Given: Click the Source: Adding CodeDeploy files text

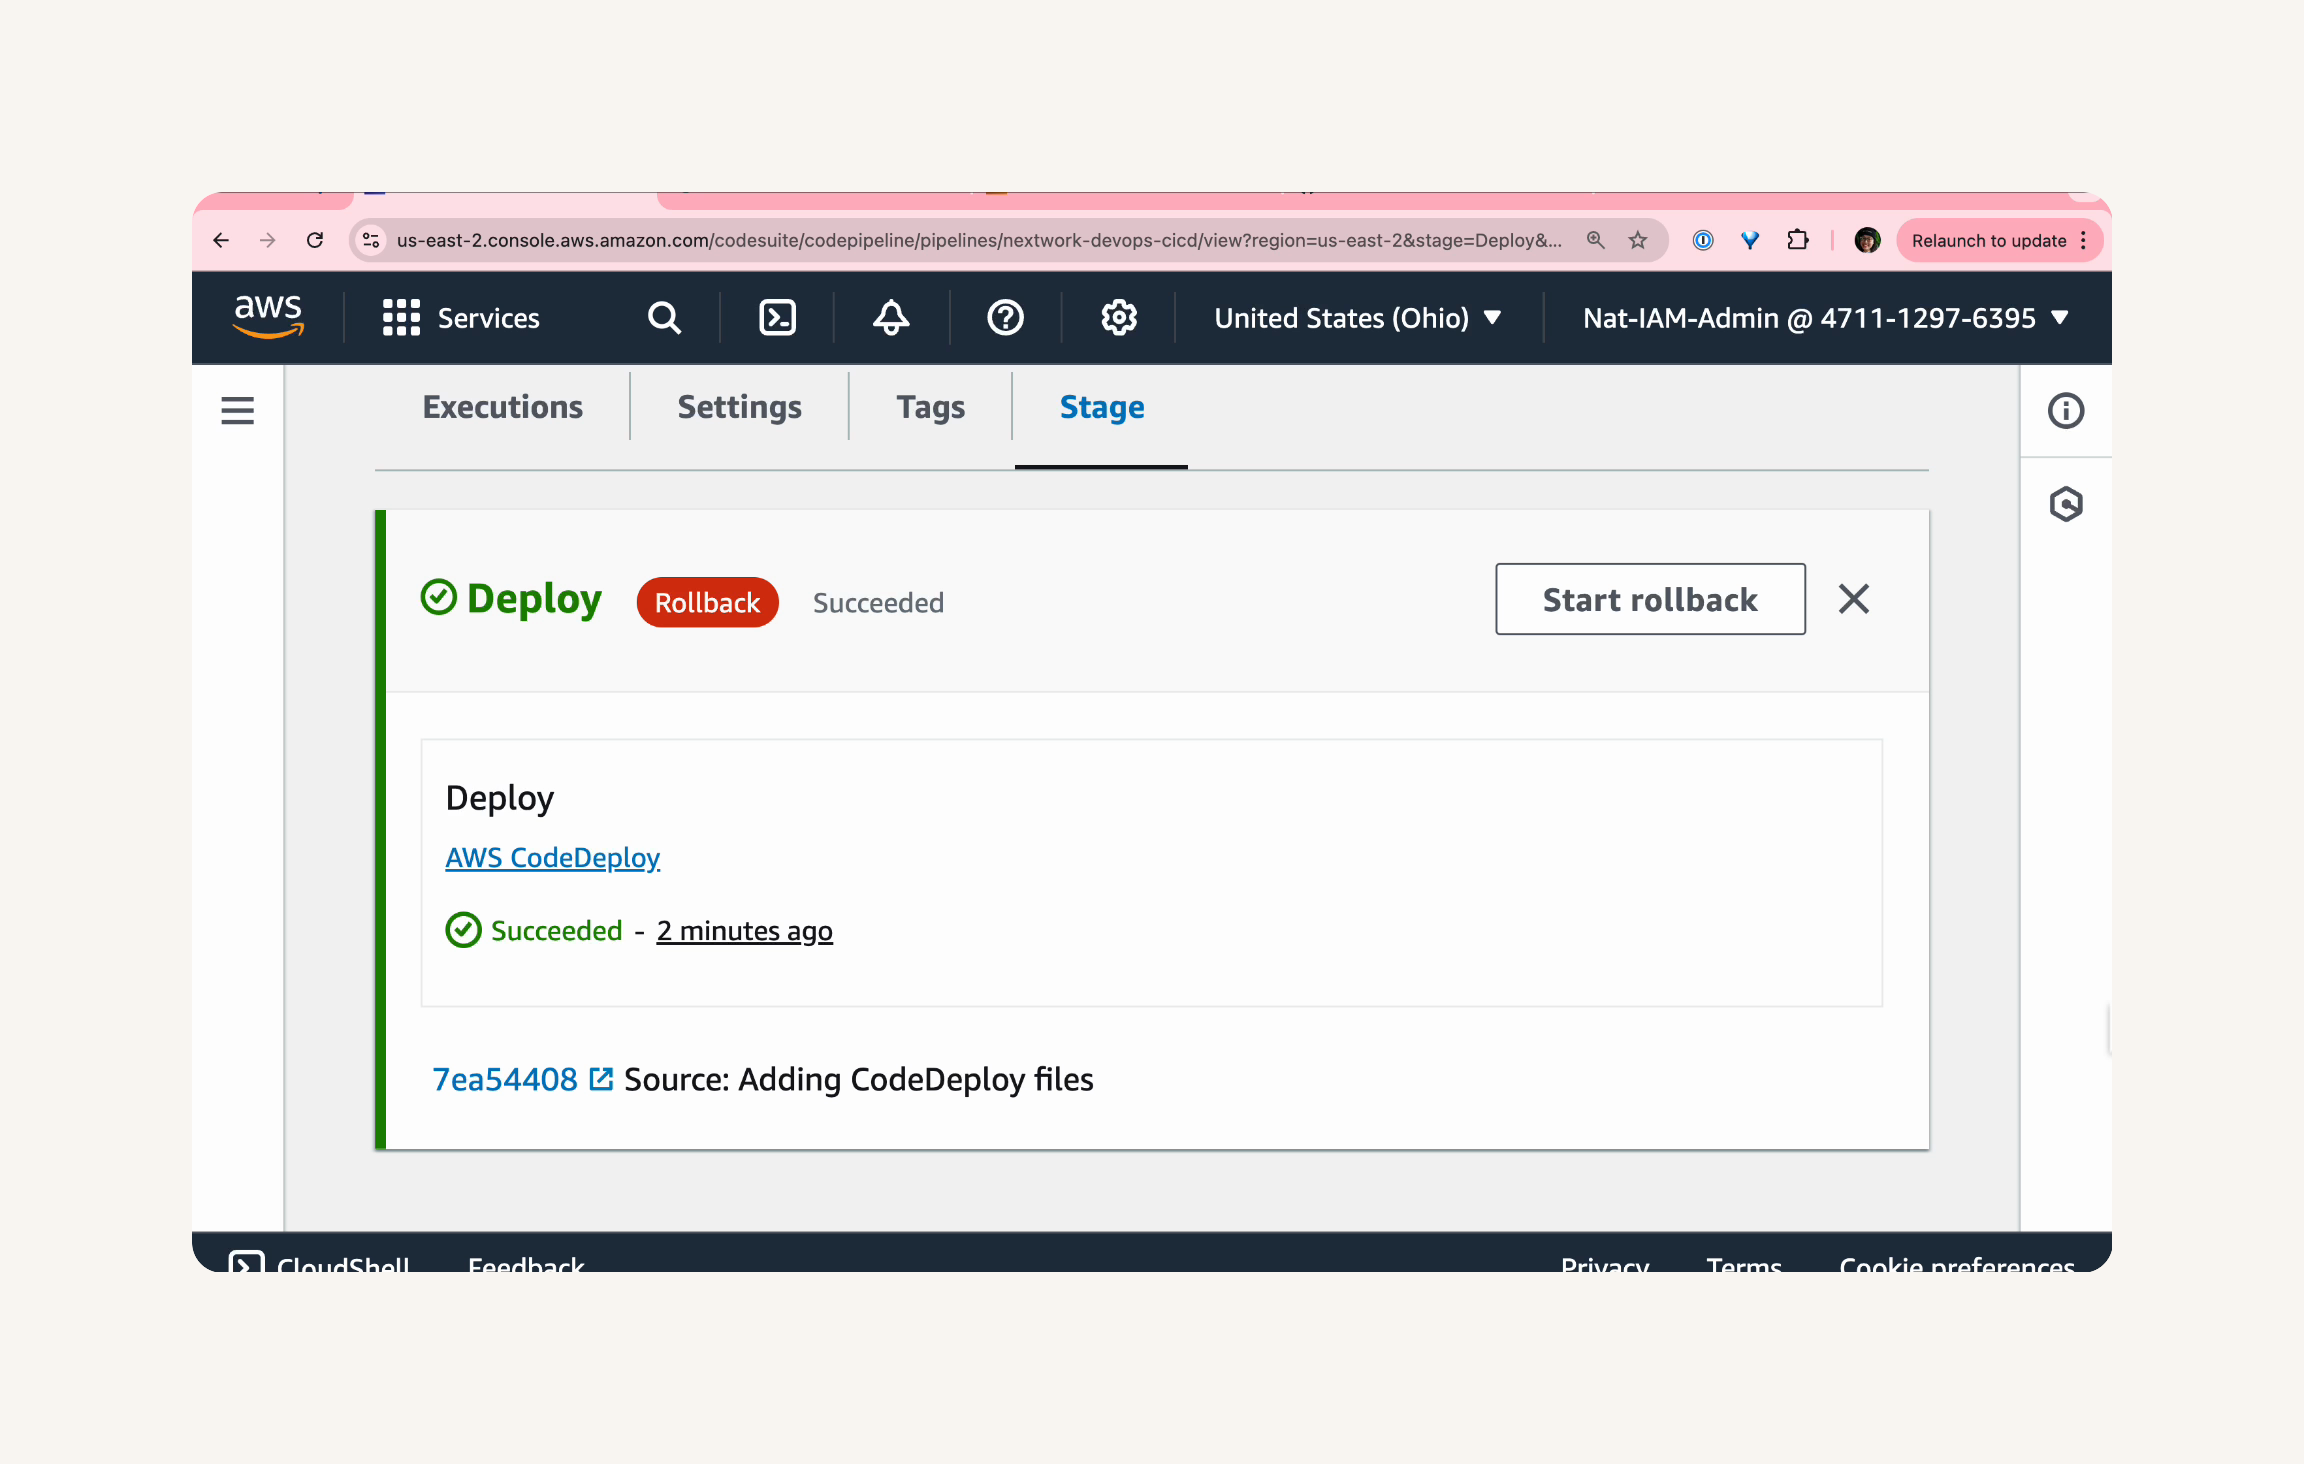Looking at the screenshot, I should [x=858, y=1079].
